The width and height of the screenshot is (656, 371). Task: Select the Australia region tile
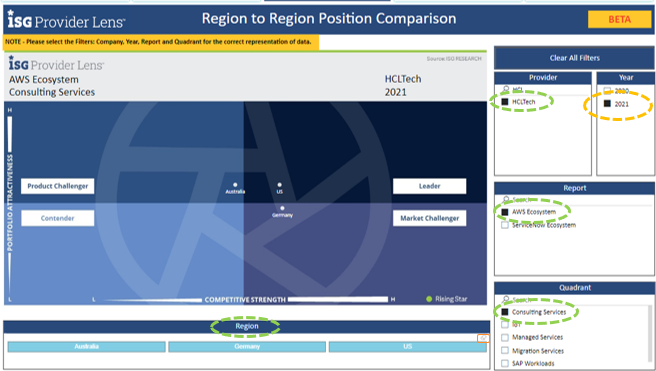[87, 346]
